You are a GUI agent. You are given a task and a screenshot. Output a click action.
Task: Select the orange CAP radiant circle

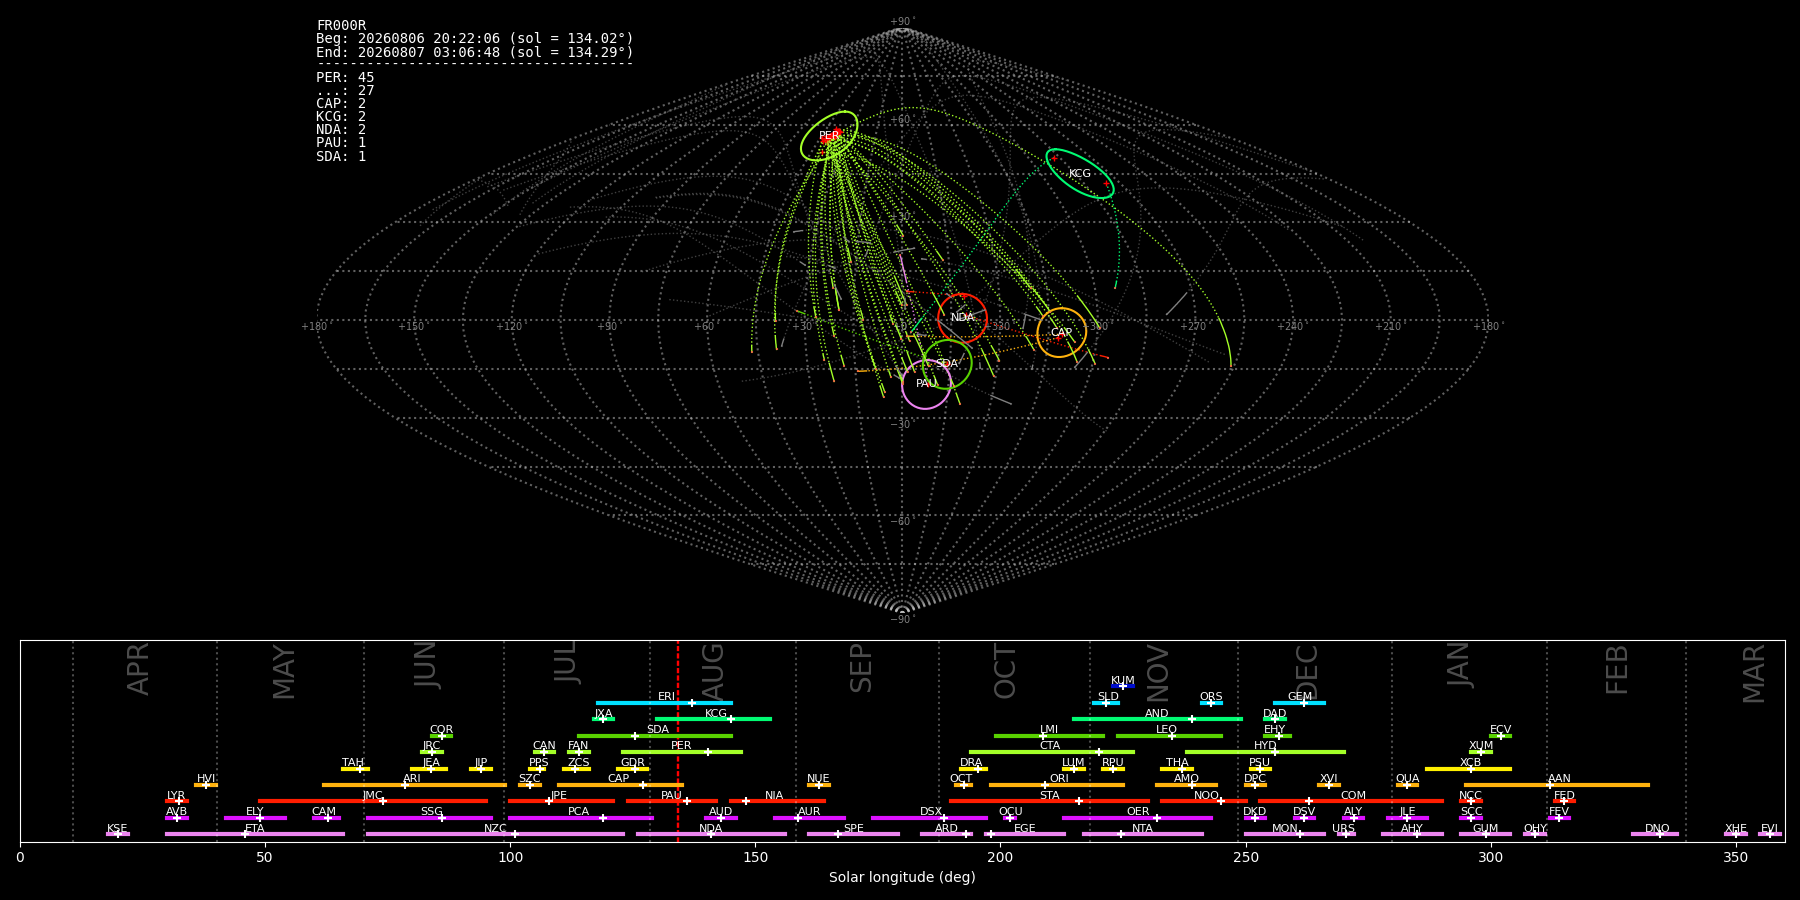1061,333
